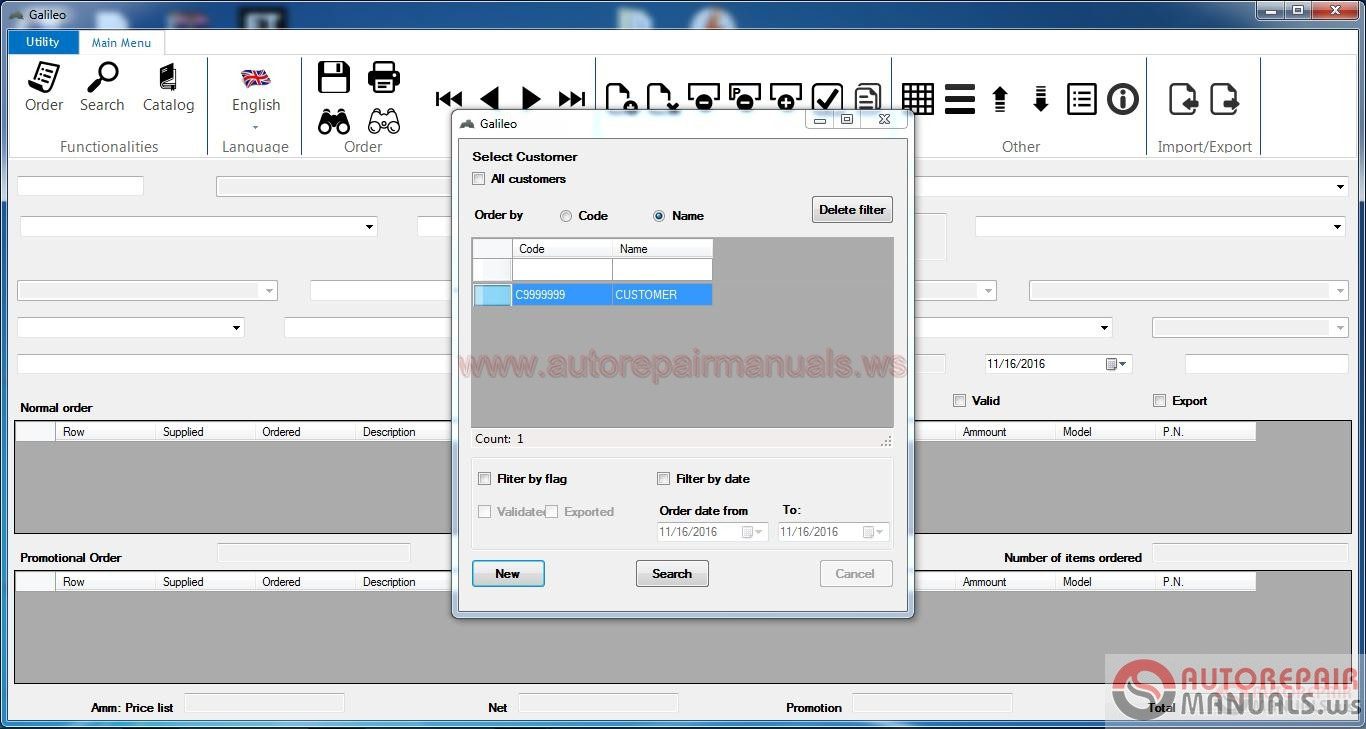Switch to the Main Menu tab
The height and width of the screenshot is (729, 1366).
122,43
